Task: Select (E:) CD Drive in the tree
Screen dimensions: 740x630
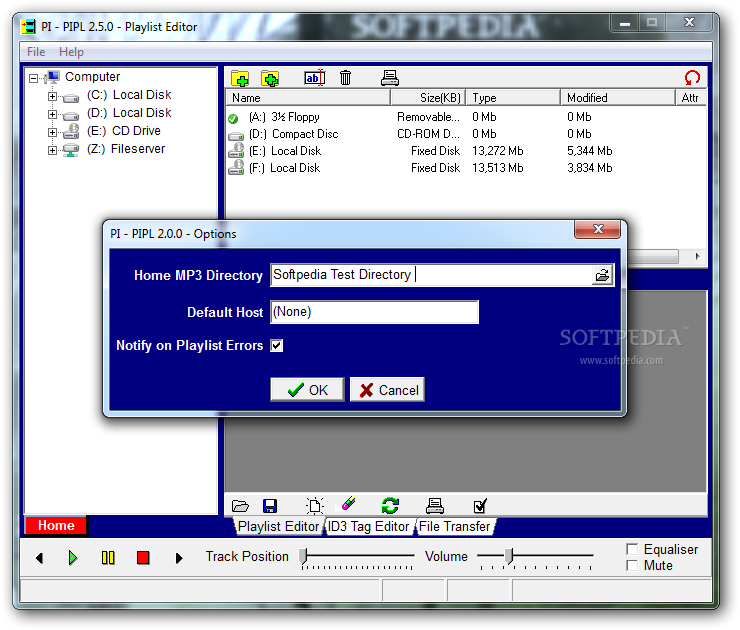Action: tap(124, 131)
